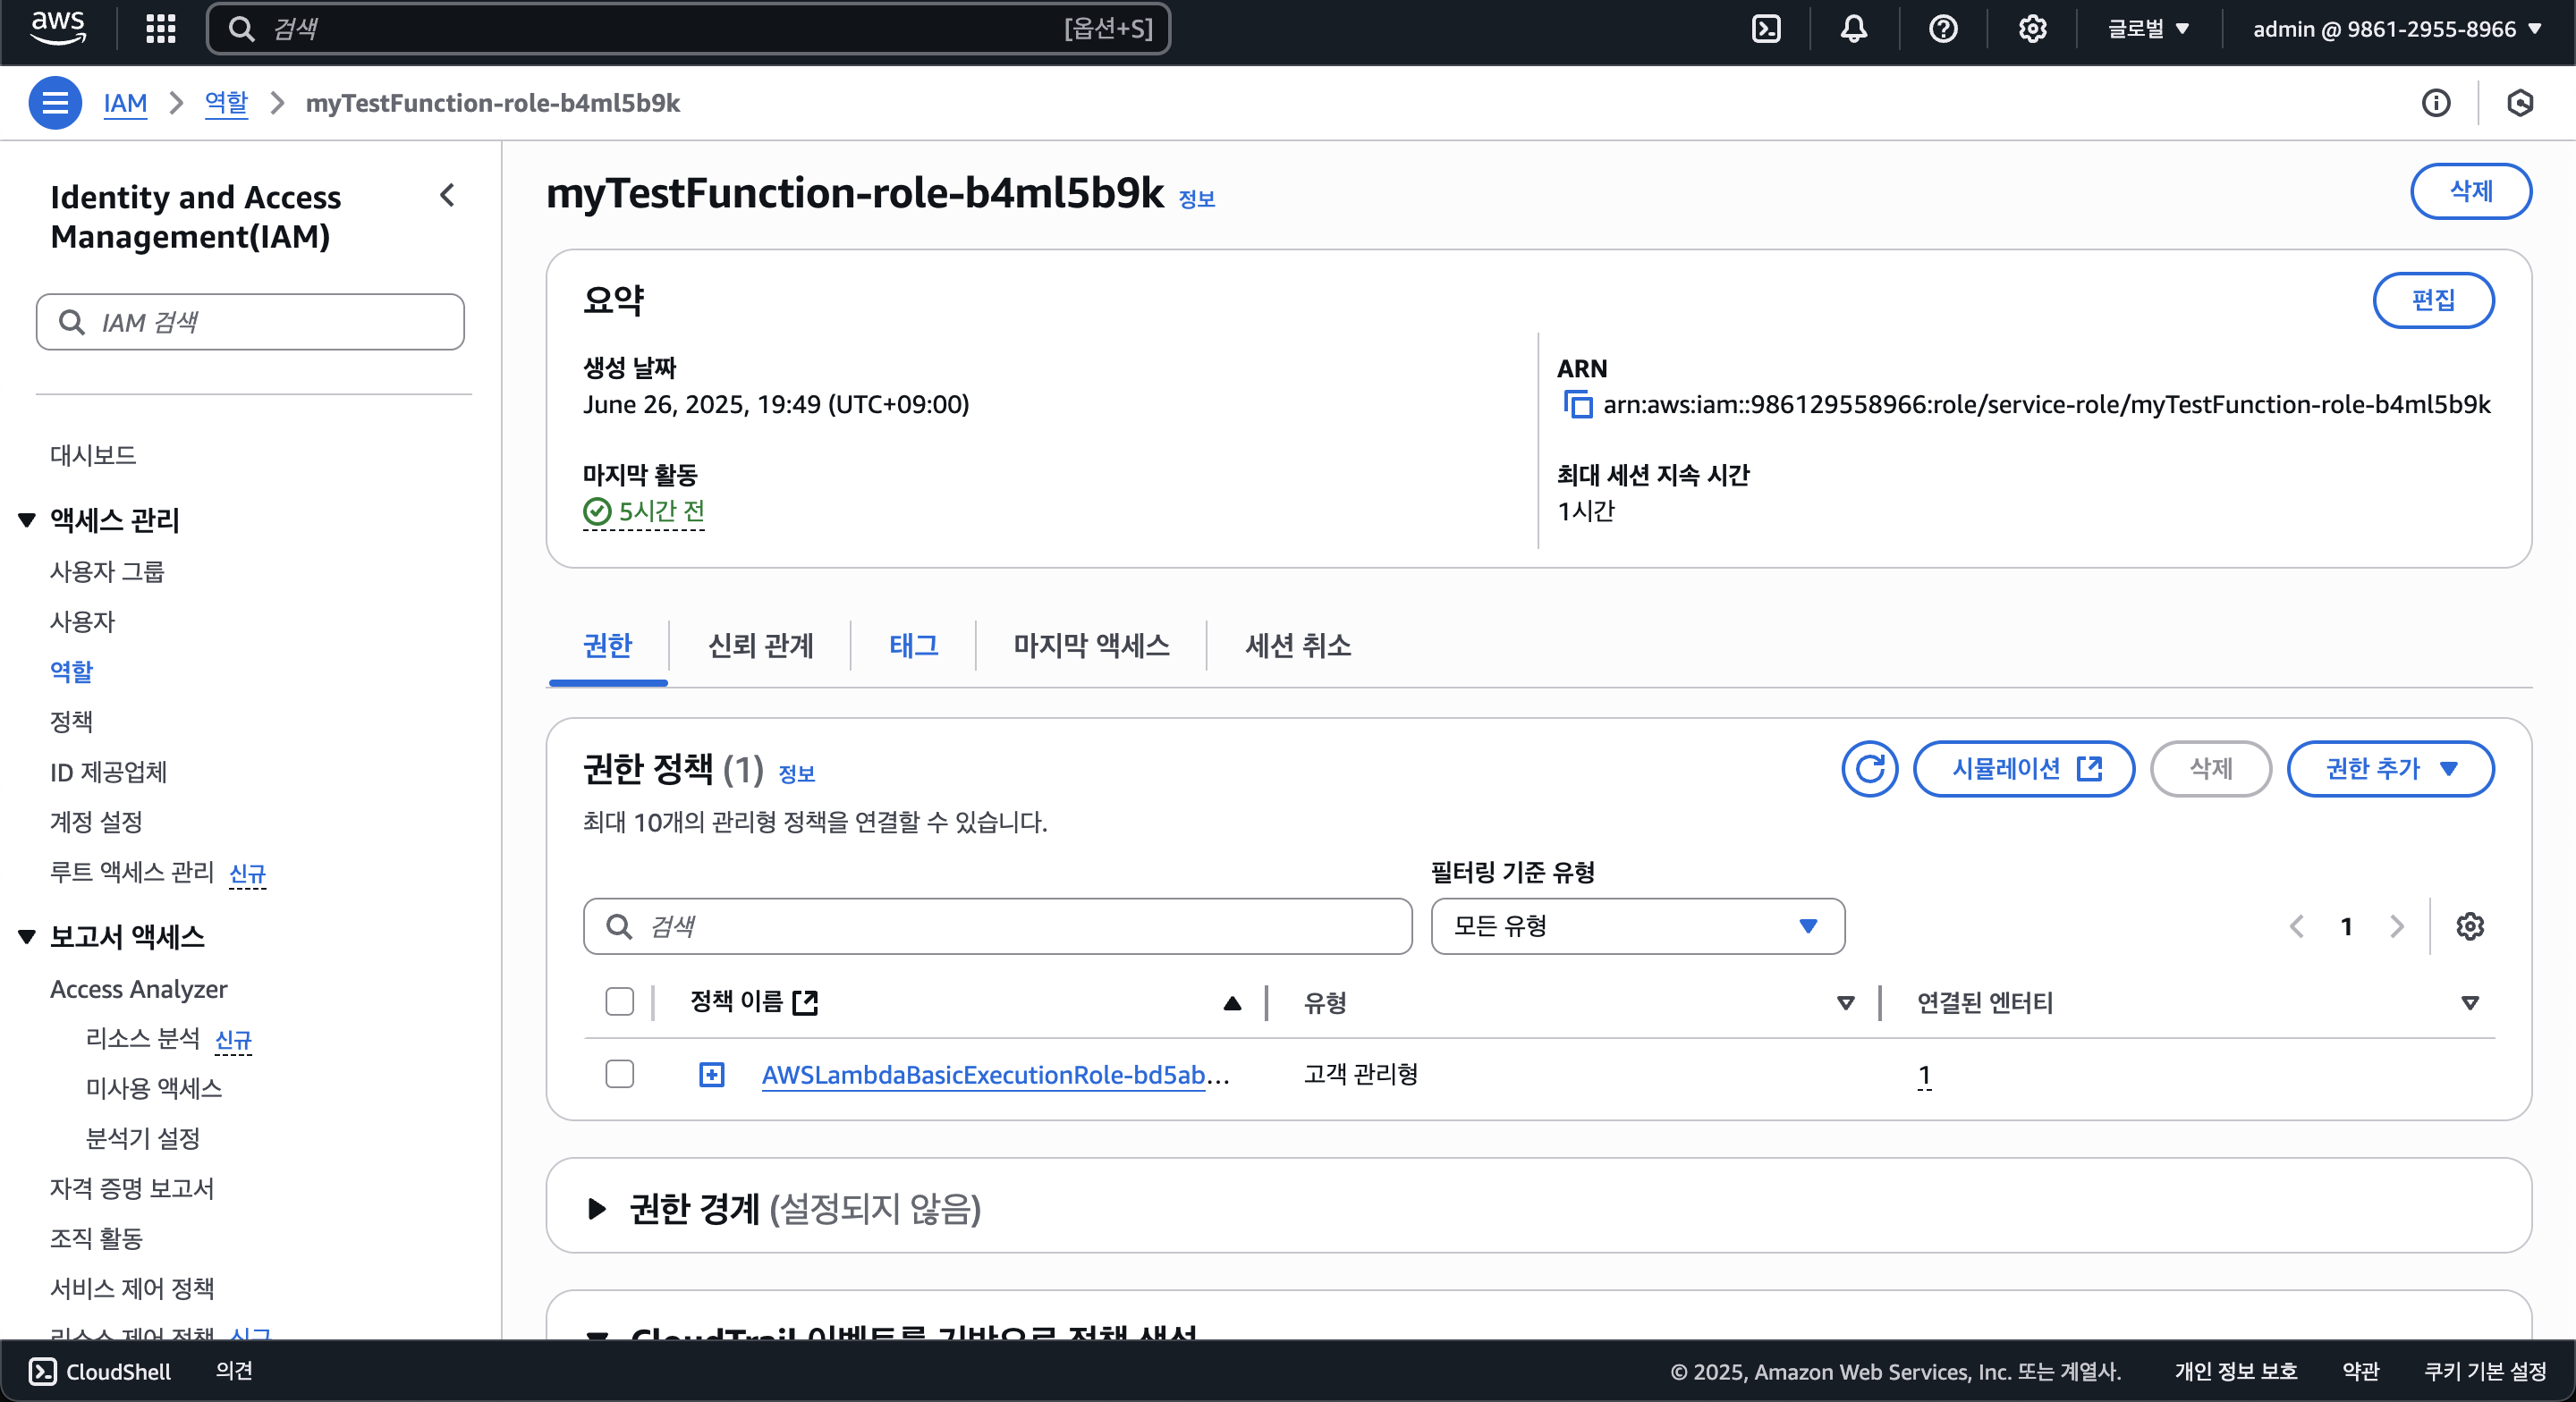This screenshot has height=1402, width=2576.
Task: Switch to the 신뢰 관계 tab
Action: 760,645
